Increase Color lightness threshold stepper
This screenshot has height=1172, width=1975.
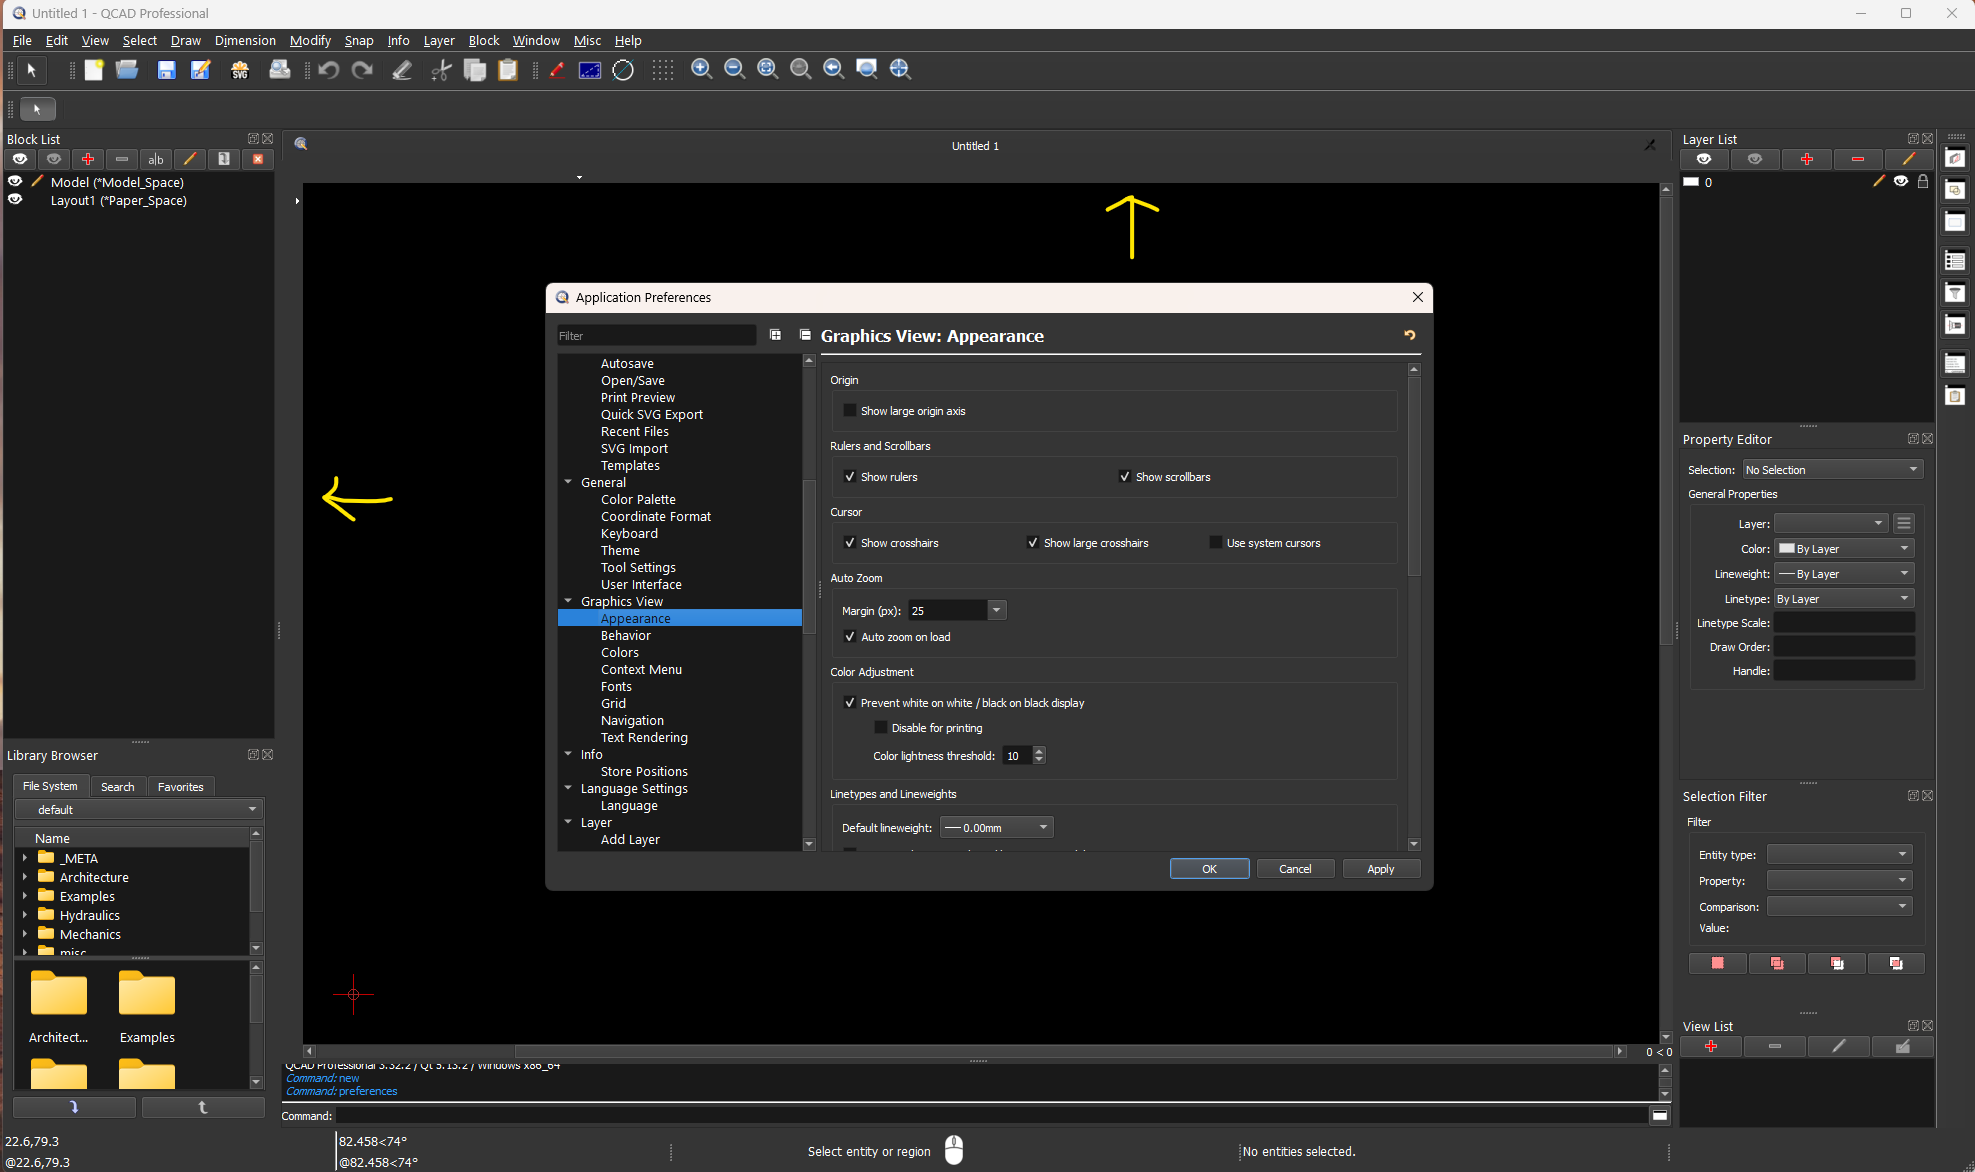(x=1039, y=751)
